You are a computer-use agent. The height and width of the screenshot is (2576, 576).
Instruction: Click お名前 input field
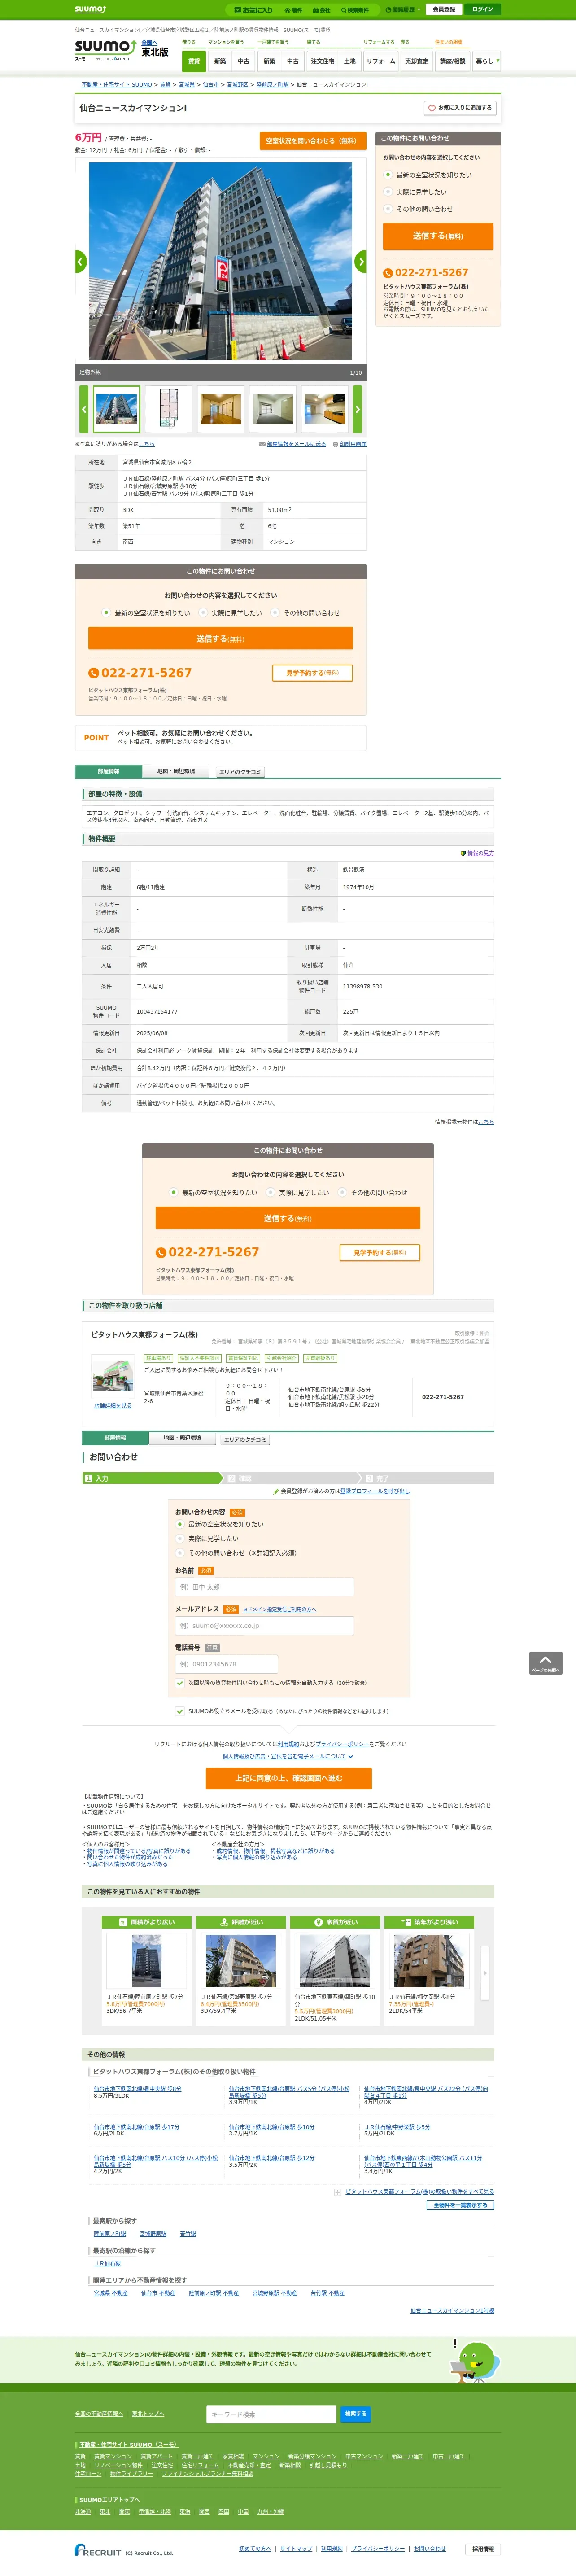265,1587
